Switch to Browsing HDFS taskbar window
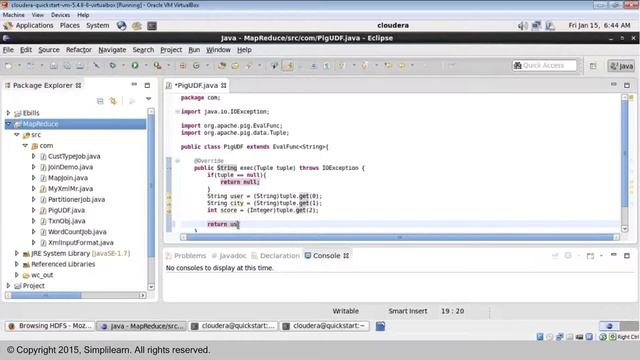This screenshot has height=360, width=640. point(50,326)
